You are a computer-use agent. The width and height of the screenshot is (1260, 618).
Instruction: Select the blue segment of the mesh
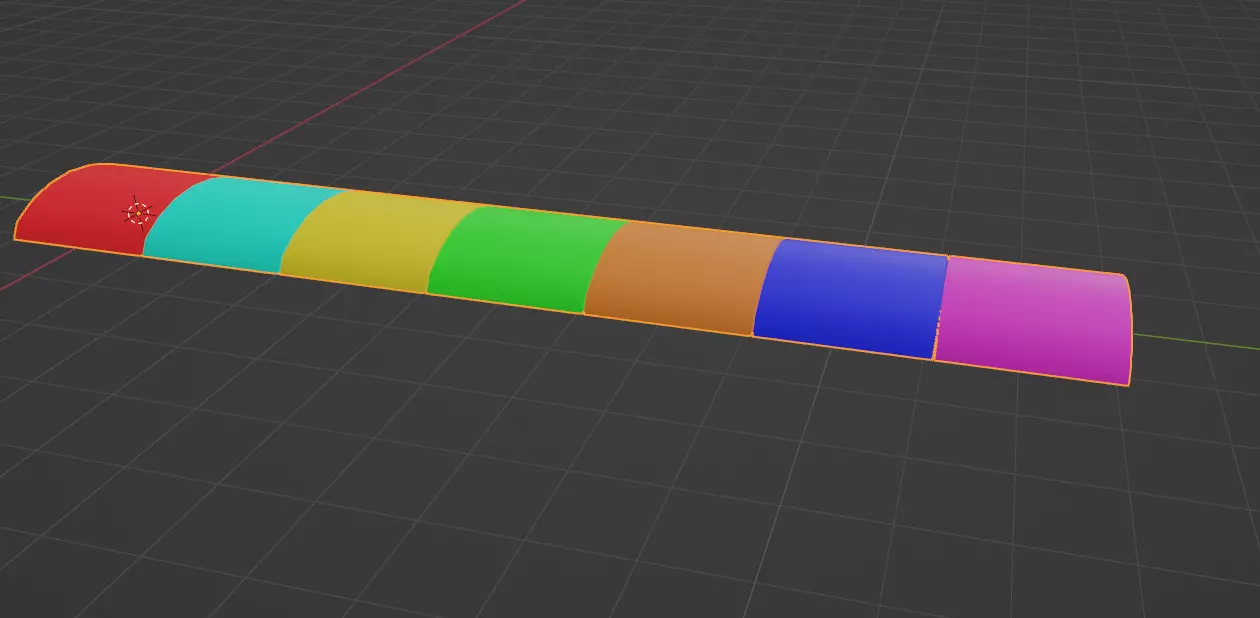(x=848, y=298)
